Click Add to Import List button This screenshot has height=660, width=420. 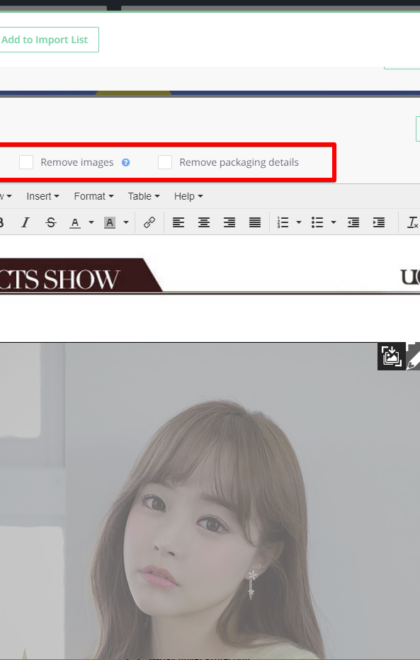click(49, 40)
